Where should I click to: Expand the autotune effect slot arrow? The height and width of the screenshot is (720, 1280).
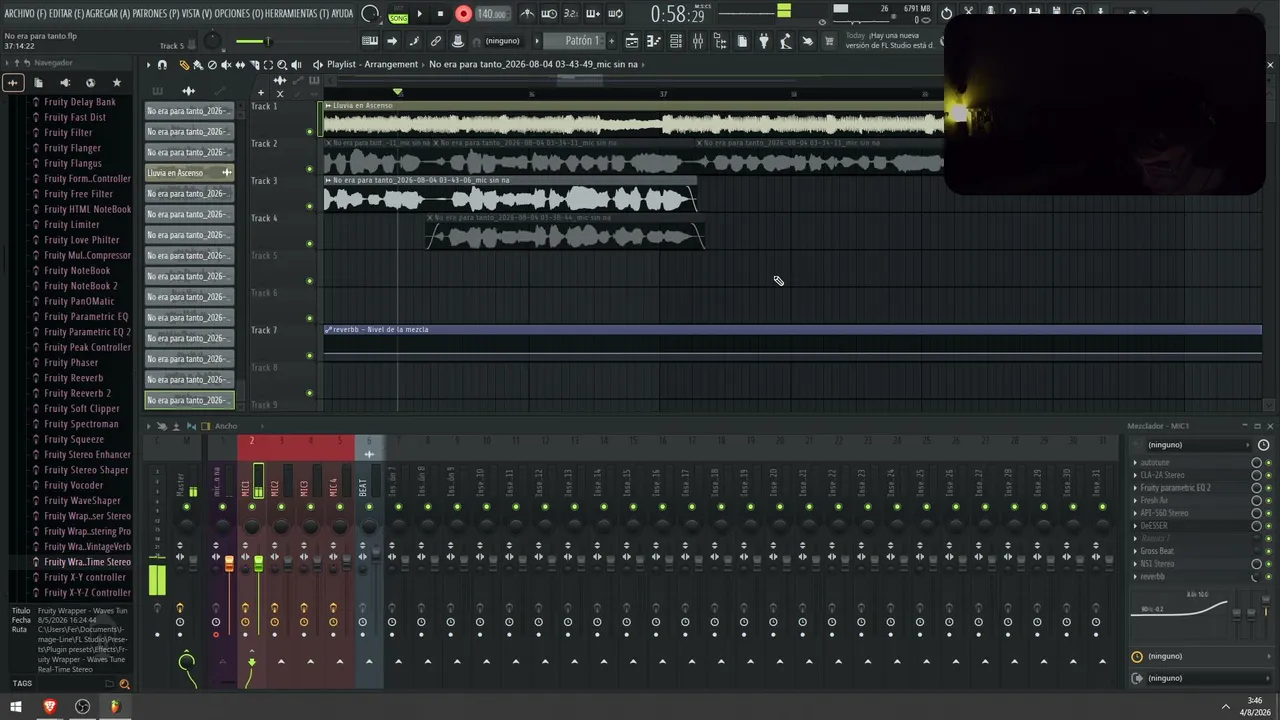pyautogui.click(x=1135, y=463)
